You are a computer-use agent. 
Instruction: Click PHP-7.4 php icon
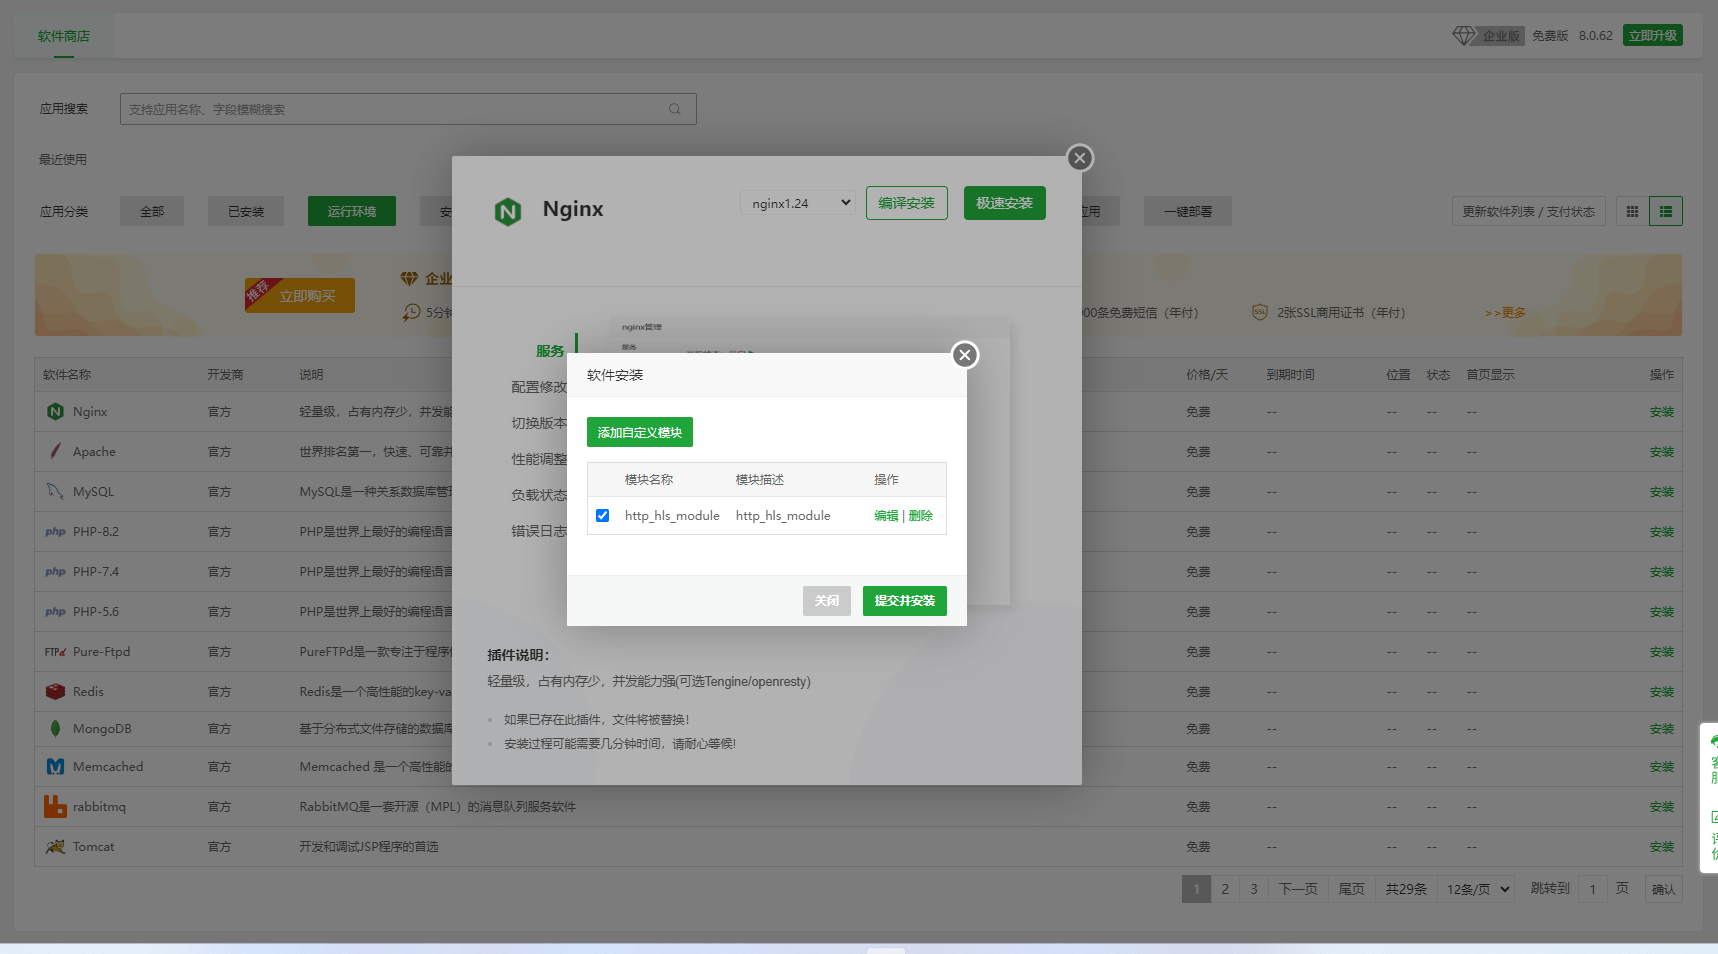[x=55, y=571]
